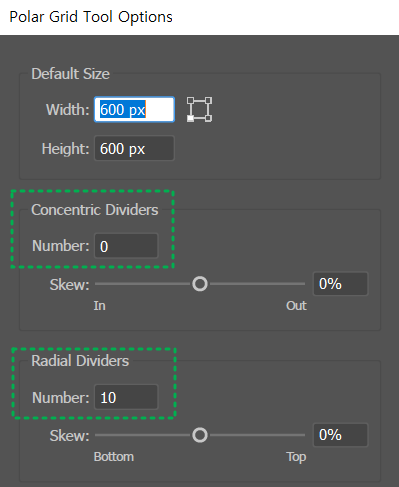Click the 'Out' skew label
The image size is (399, 487).
point(296,305)
